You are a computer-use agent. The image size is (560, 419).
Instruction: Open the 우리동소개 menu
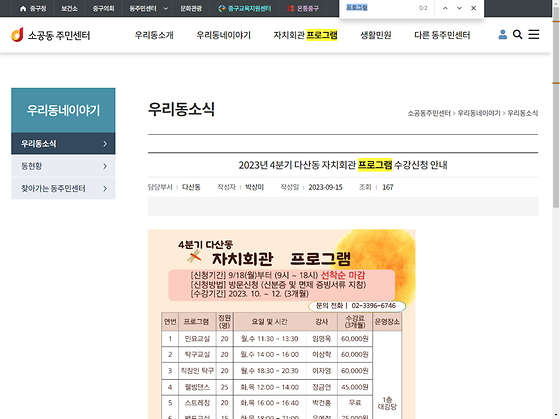[154, 35]
